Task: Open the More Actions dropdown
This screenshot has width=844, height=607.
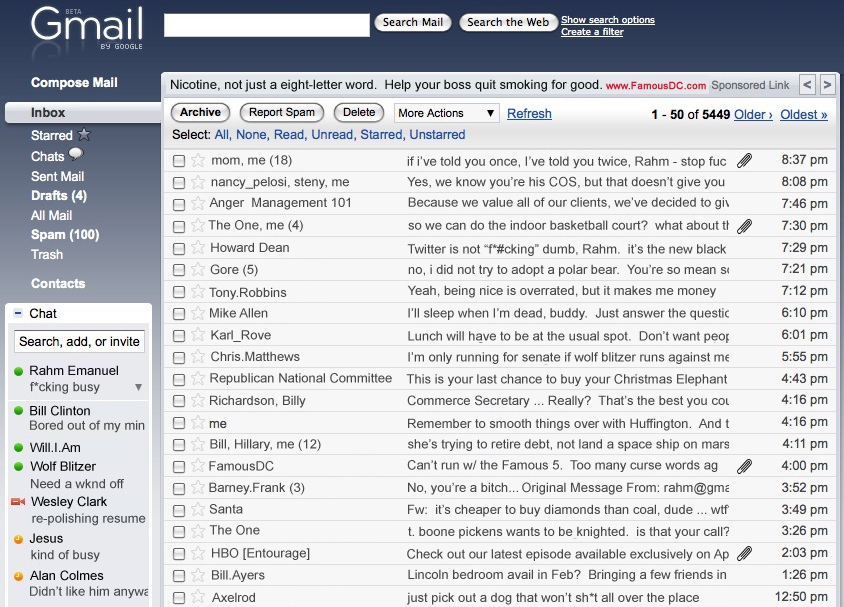Action: click(446, 113)
